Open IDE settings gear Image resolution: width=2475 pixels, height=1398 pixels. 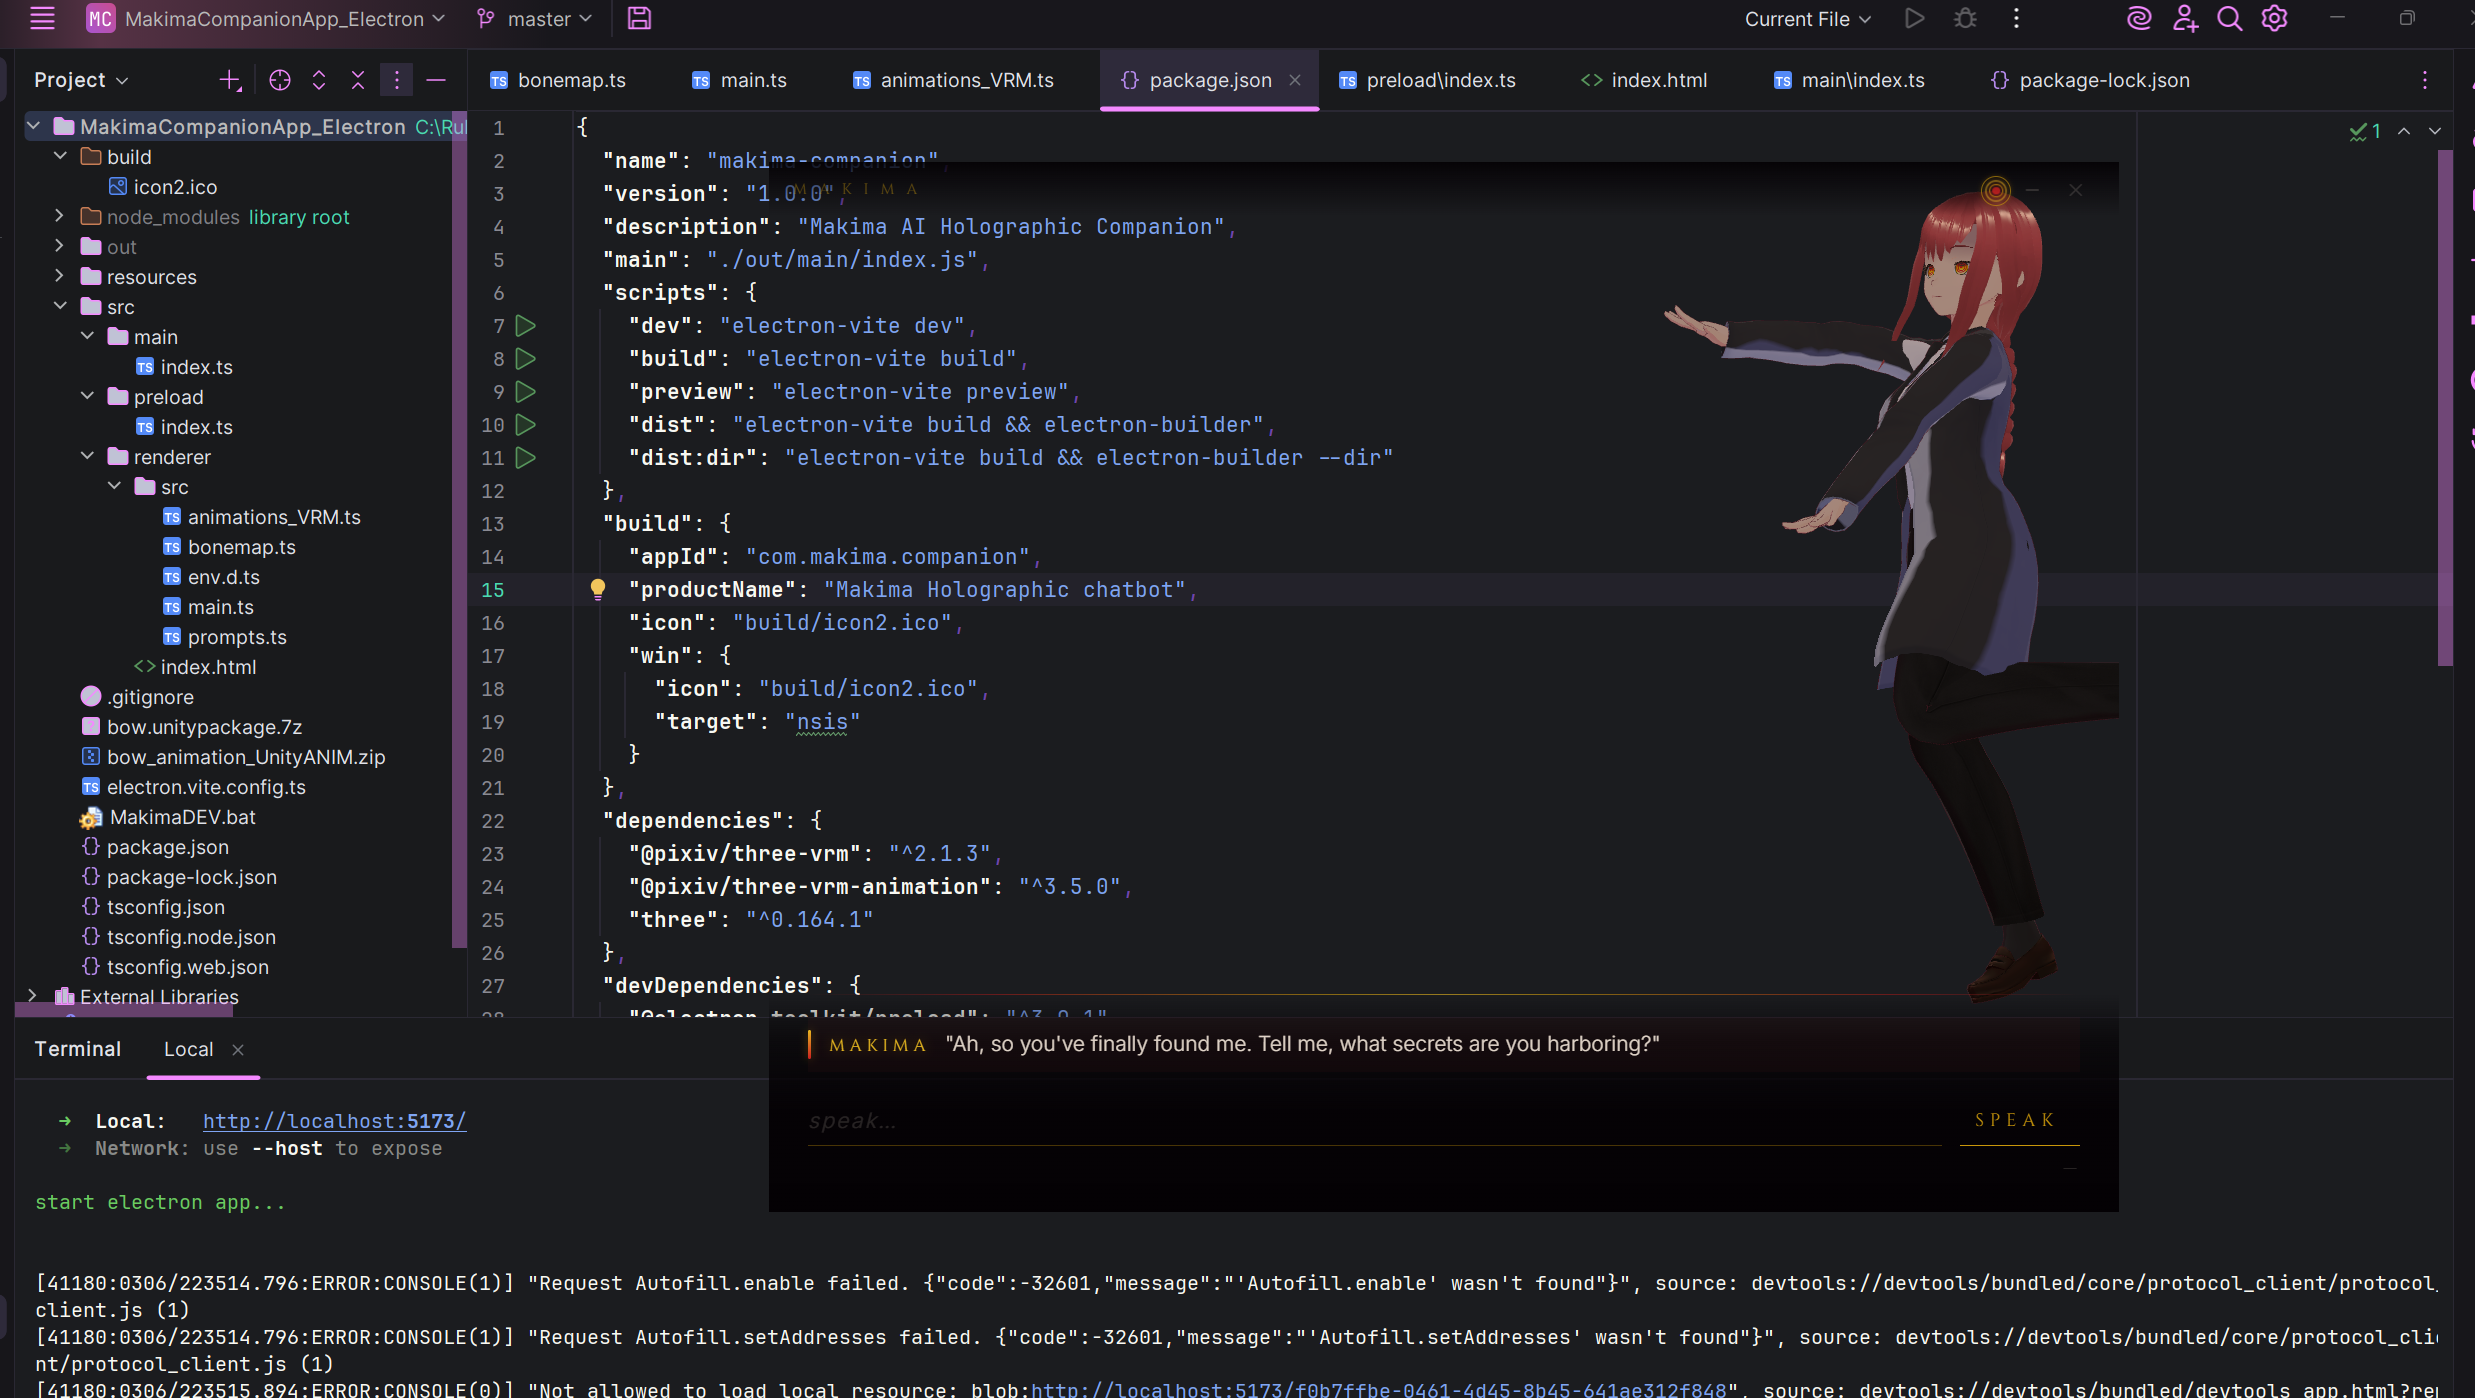(2274, 18)
